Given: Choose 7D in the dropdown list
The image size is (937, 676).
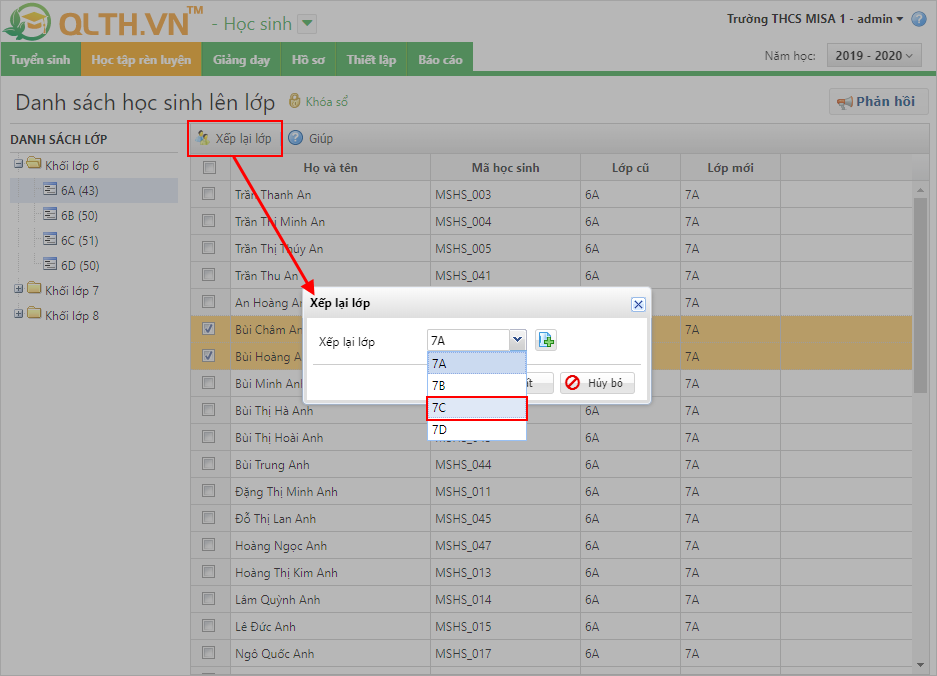Looking at the screenshot, I should pos(477,430).
